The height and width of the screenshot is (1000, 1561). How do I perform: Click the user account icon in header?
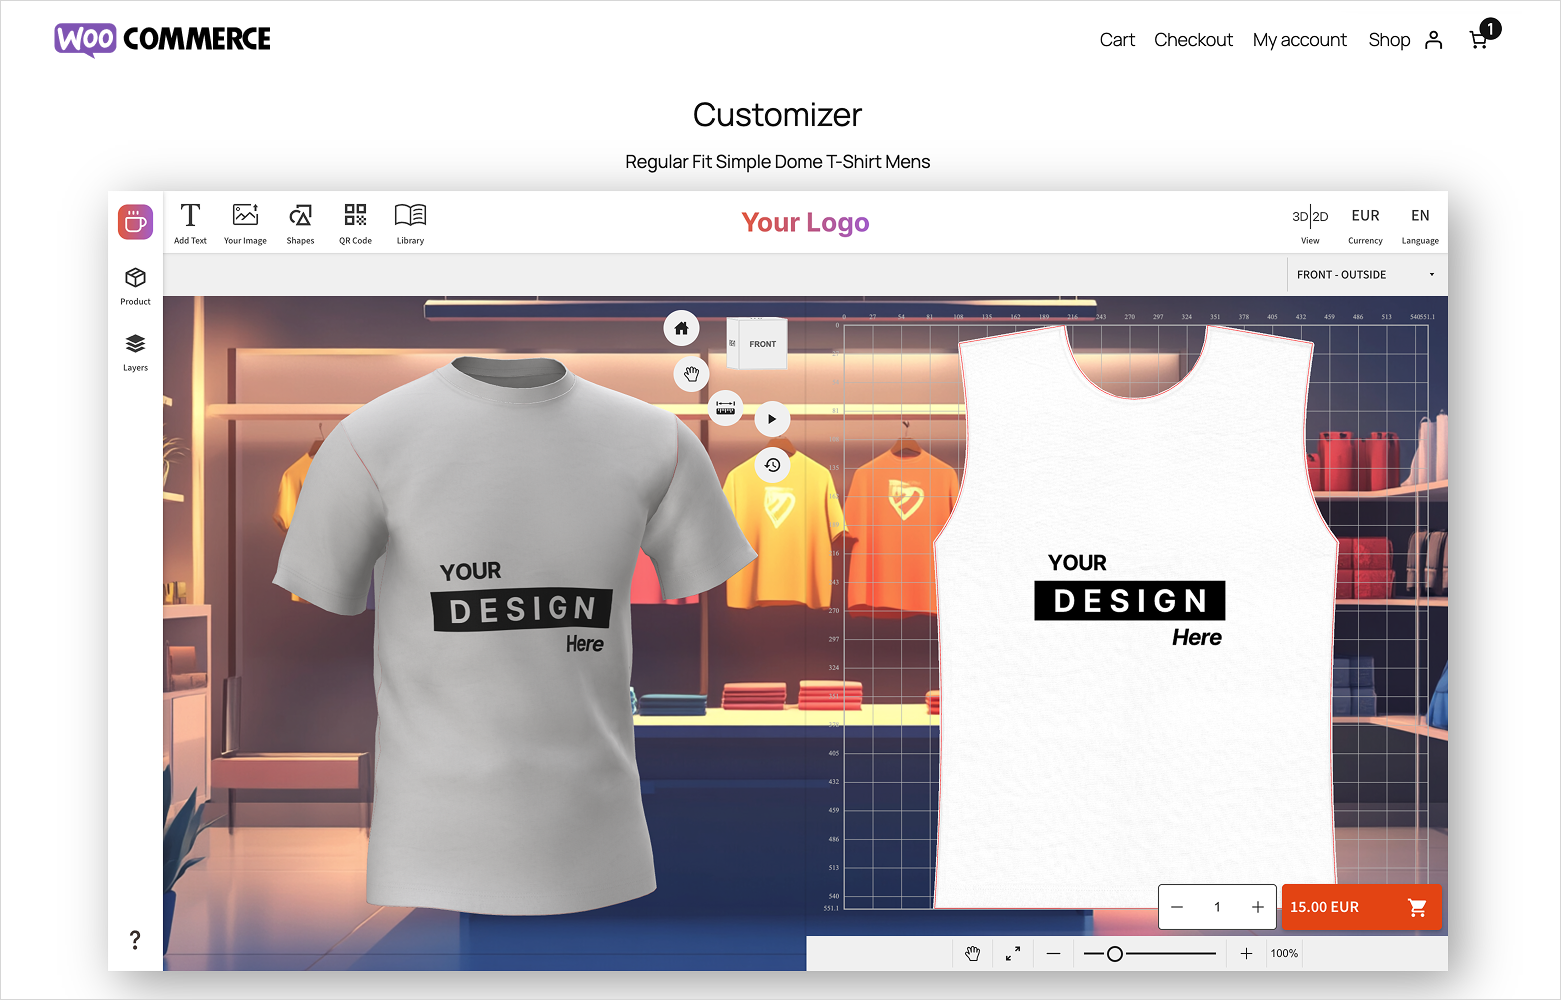point(1433,40)
